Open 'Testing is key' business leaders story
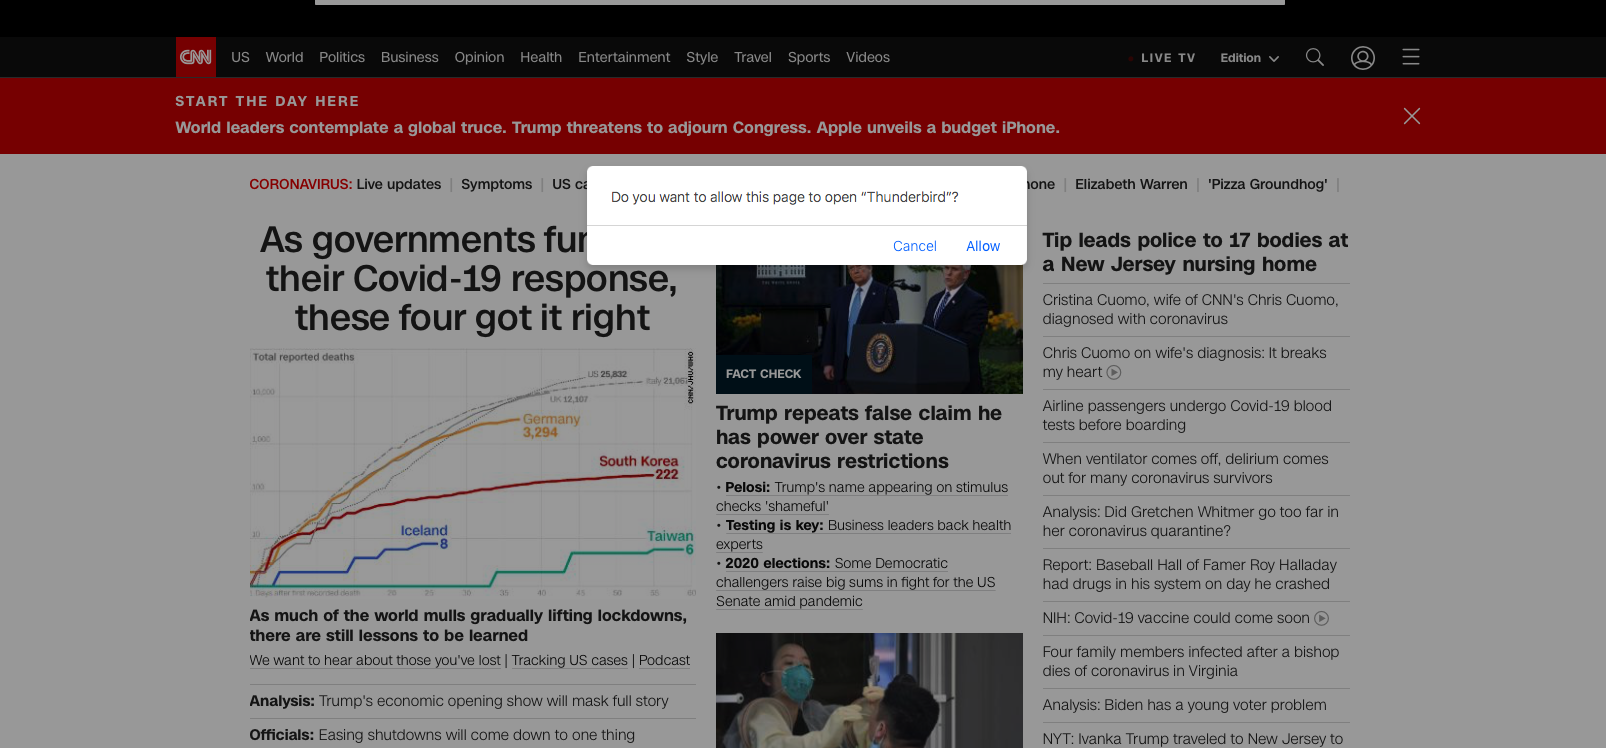Screen dimensions: 1606x748 coord(864,535)
